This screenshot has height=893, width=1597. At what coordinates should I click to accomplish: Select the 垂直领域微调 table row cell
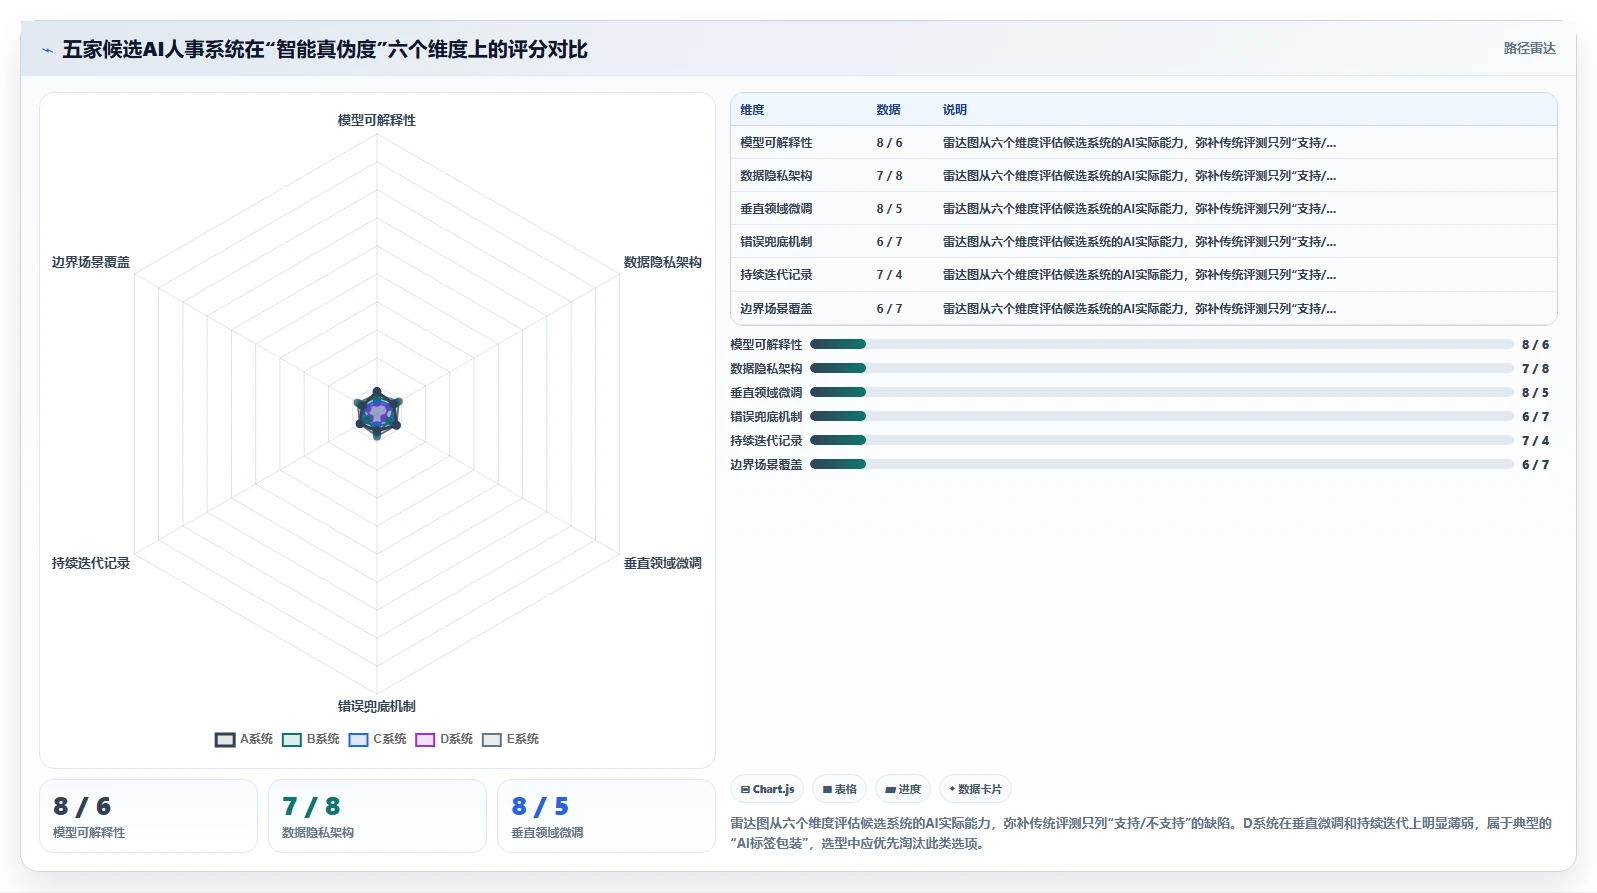coord(776,209)
